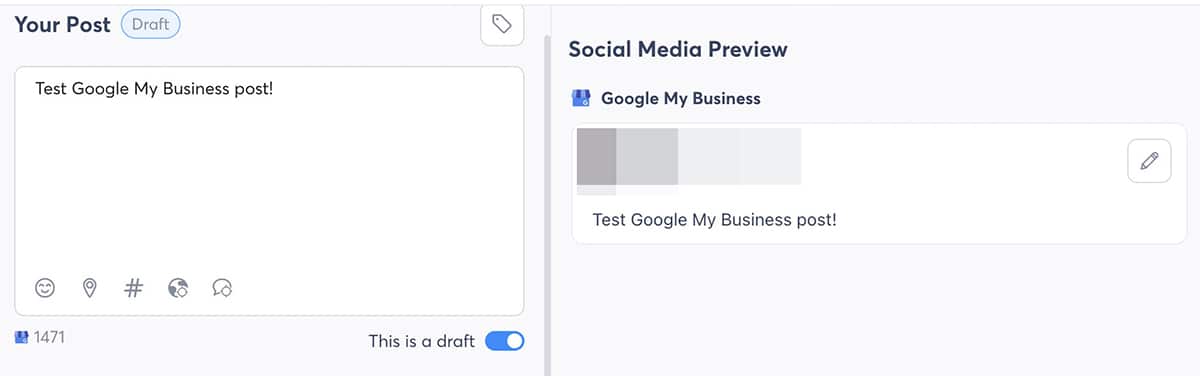Open the tag label button
This screenshot has width=1200, height=376.
[502, 24]
